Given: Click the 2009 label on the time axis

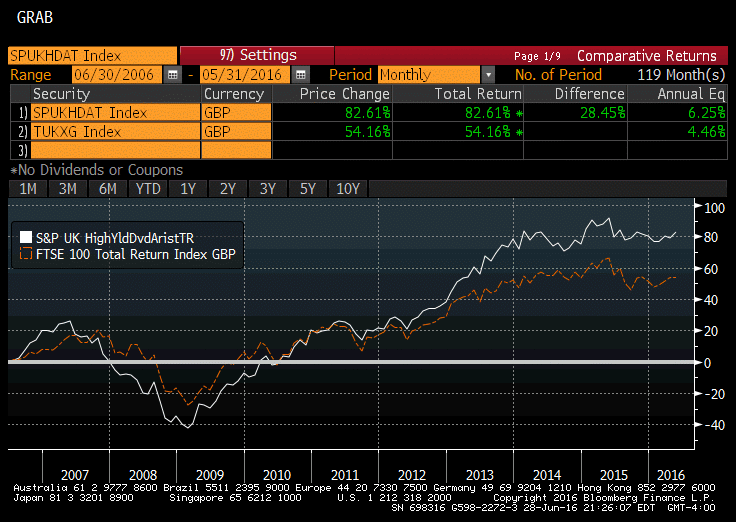Looking at the screenshot, I should pos(210,475).
